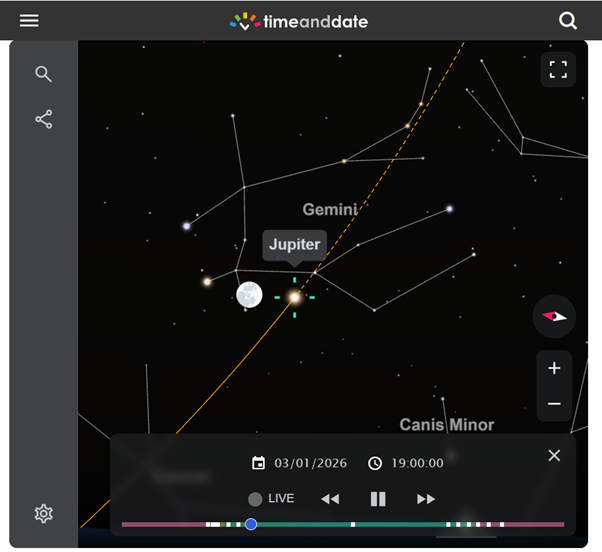Open settings gear in sidebar
The image size is (602, 552).
point(43,514)
